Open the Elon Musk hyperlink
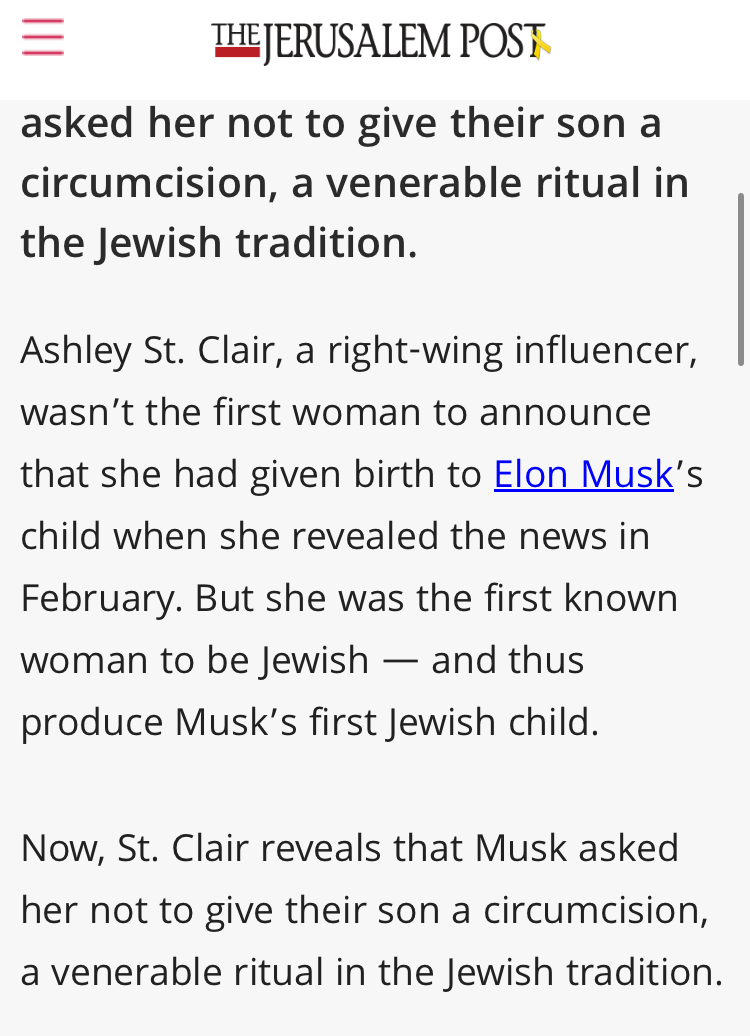Screen dimensions: 750x1036 (583, 474)
